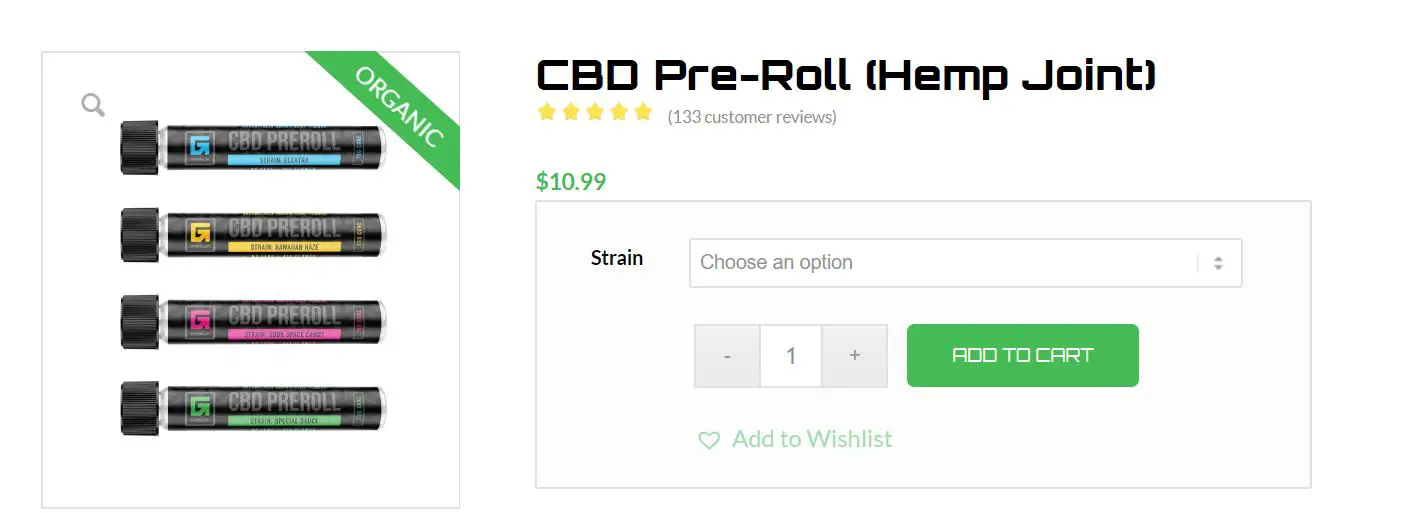Decrease quantity with the minus button
The image size is (1401, 513).
[727, 355]
